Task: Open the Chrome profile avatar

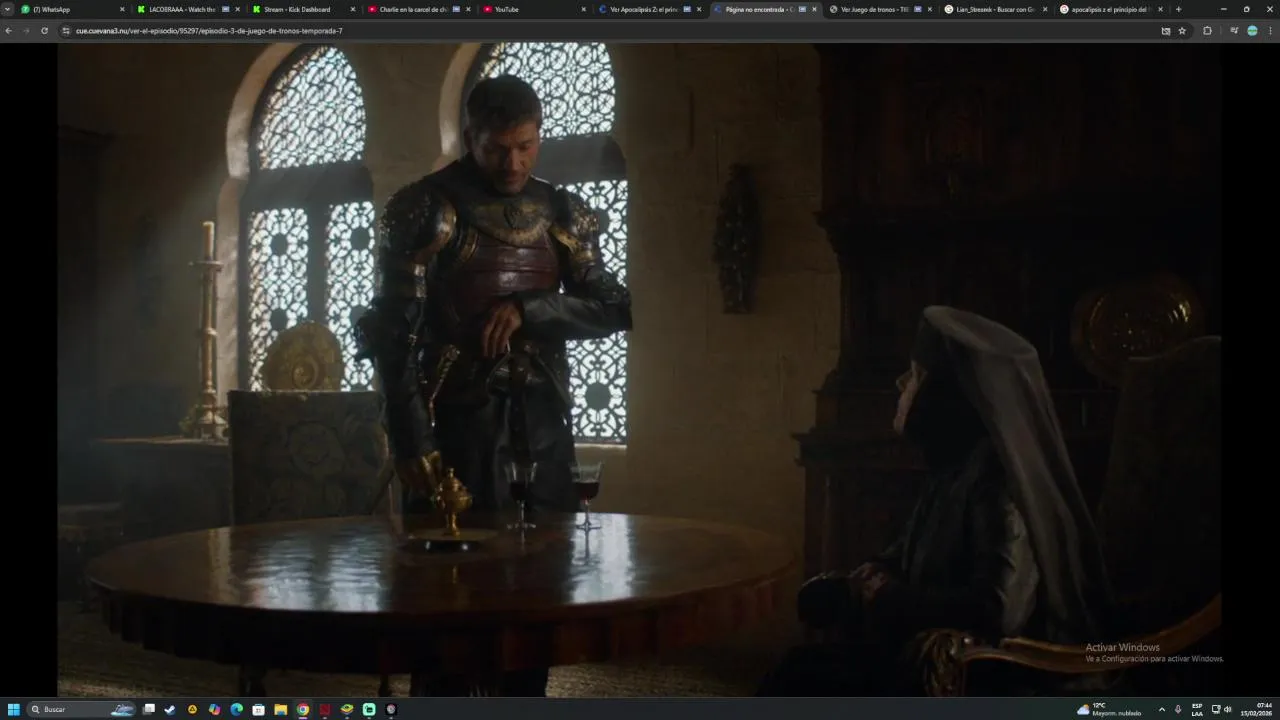Action: click(x=1252, y=31)
